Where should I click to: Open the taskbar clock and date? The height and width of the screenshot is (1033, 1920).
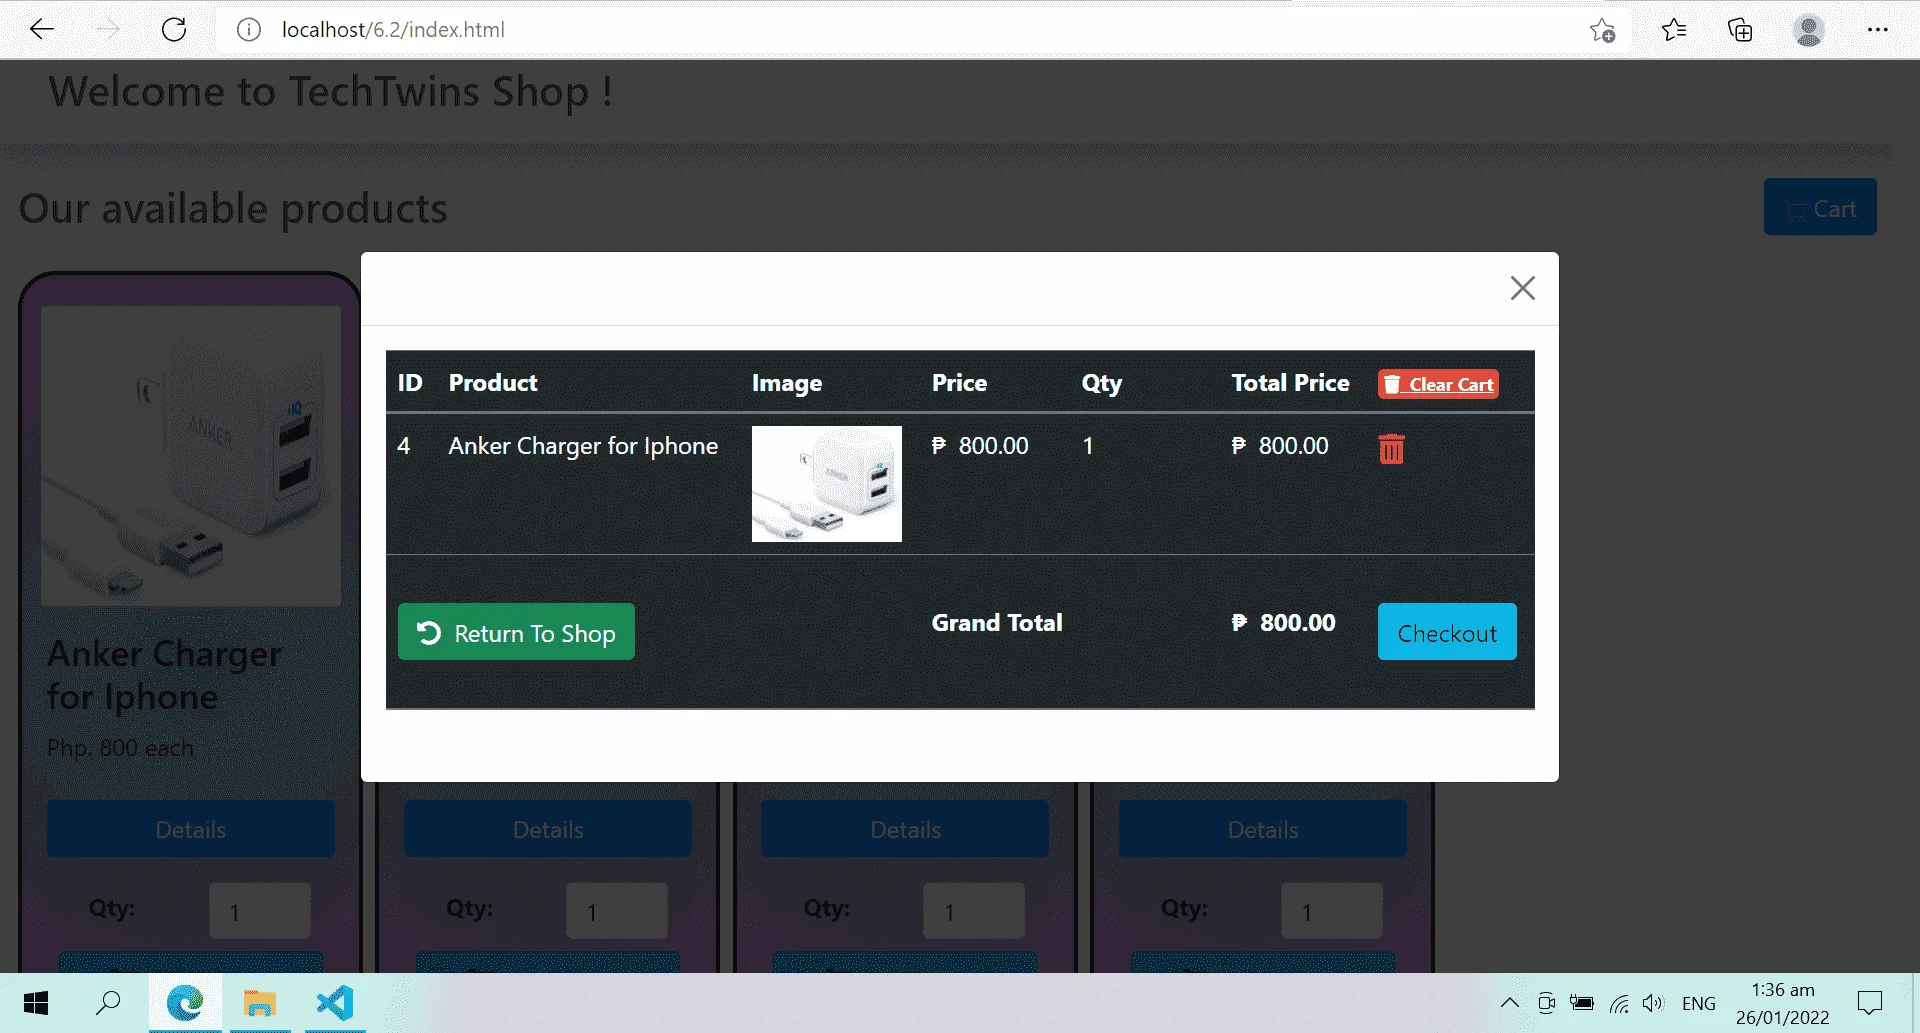click(x=1782, y=1003)
